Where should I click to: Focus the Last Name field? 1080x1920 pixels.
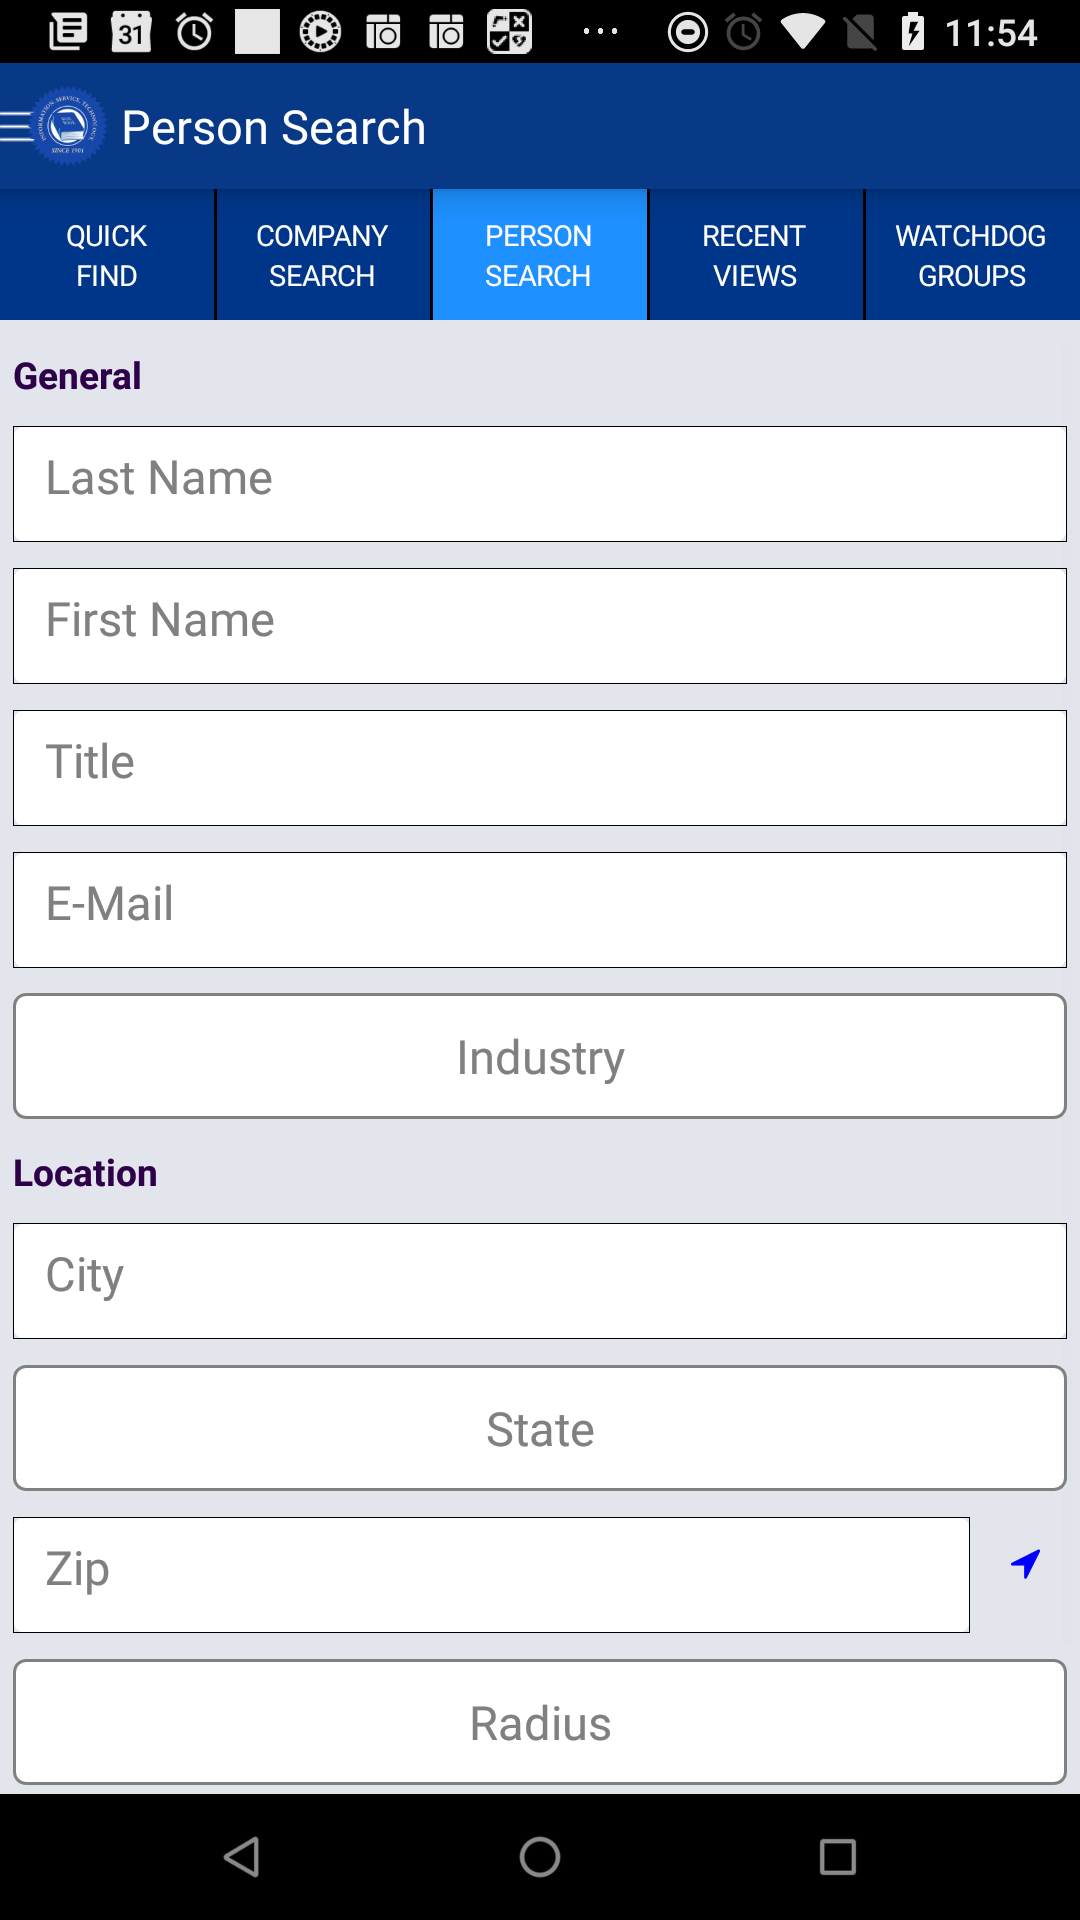pyautogui.click(x=540, y=484)
